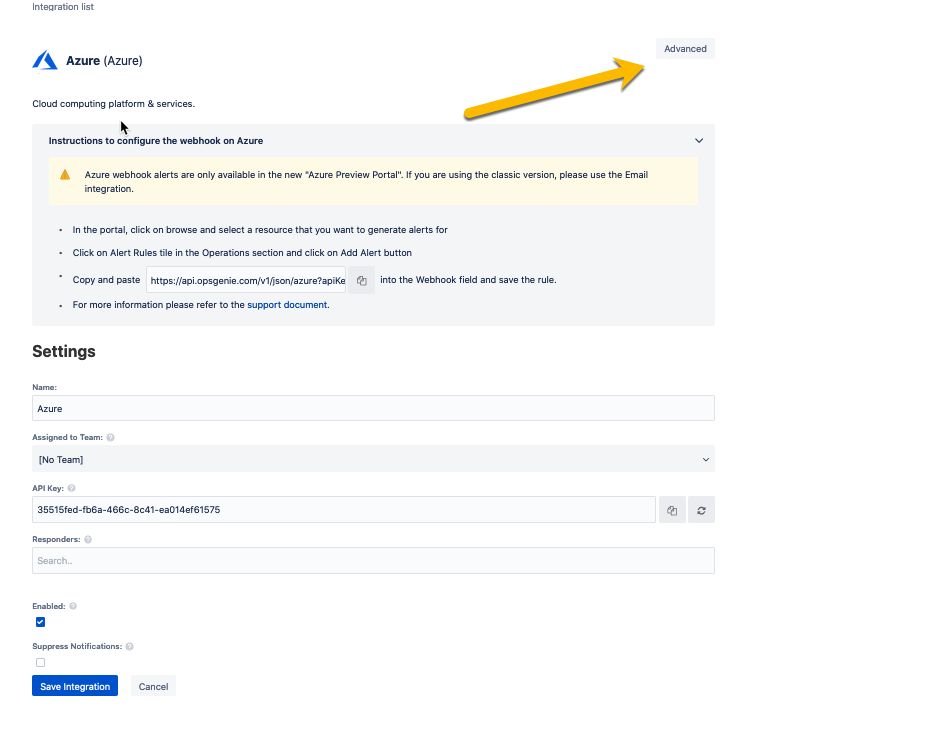This screenshot has width=949, height=748.
Task: Click the Settings heading
Action: [x=64, y=352]
